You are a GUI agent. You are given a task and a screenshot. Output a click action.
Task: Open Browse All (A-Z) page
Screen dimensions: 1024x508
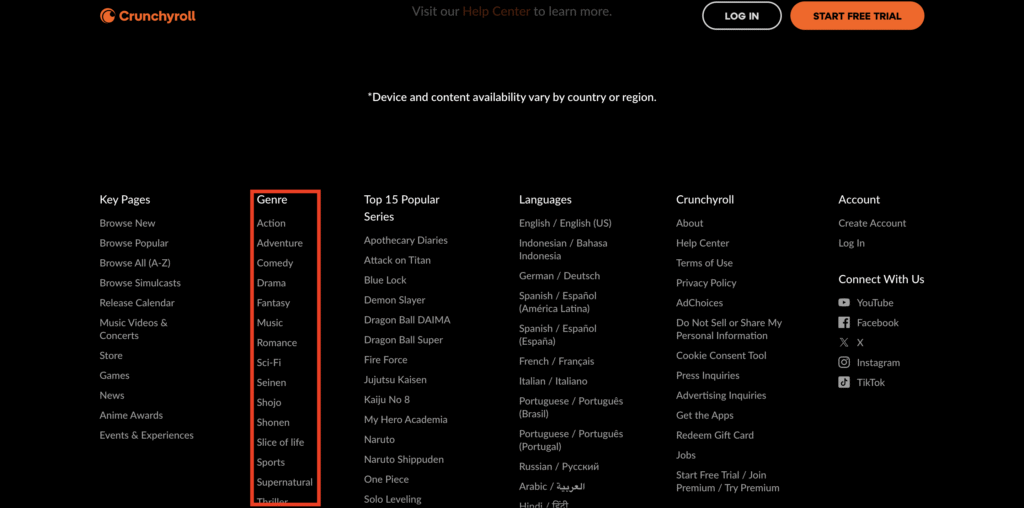coord(135,263)
